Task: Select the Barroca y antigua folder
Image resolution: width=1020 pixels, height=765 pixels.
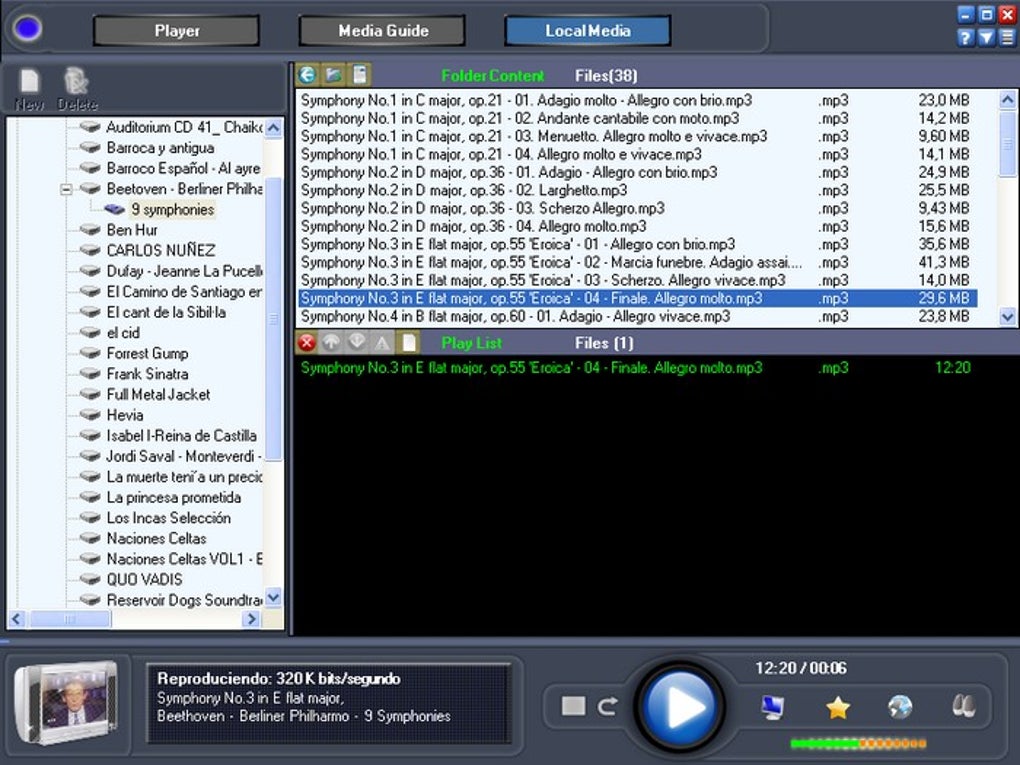Action: (160, 148)
